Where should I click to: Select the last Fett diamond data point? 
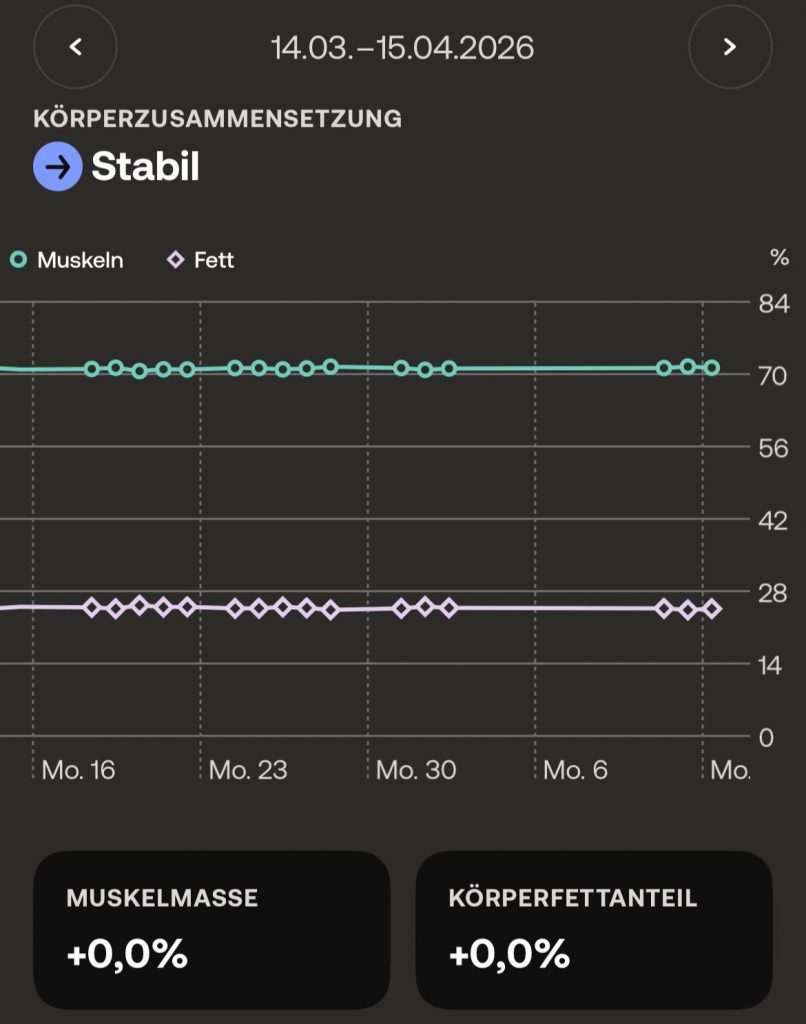(x=712, y=609)
